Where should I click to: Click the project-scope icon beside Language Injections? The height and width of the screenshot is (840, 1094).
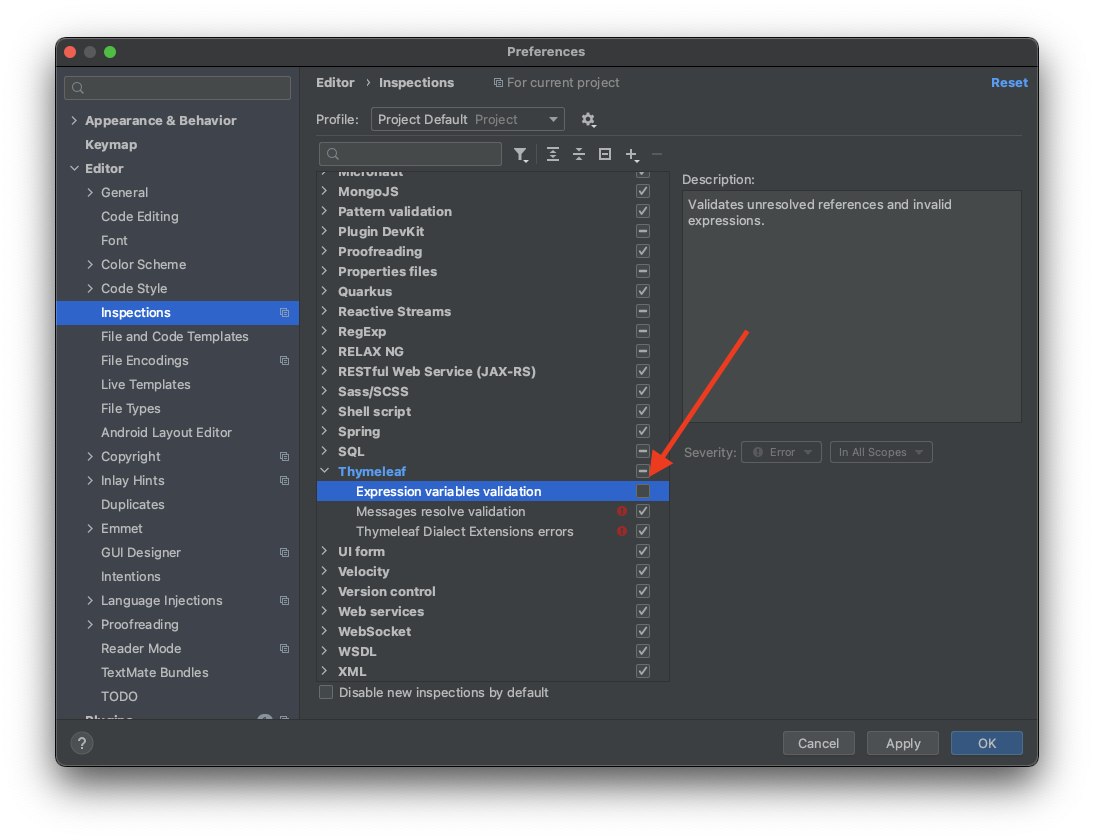click(x=285, y=601)
